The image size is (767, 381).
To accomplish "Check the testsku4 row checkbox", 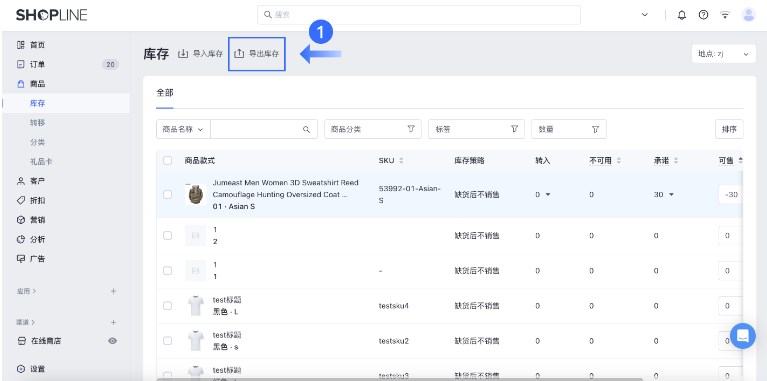I will (167, 306).
